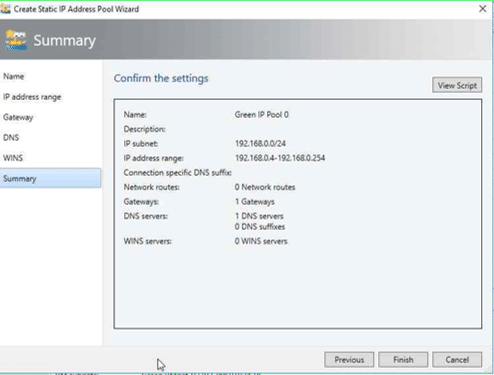
Task: Click the 'IP address range:' label in summary
Action: point(153,158)
